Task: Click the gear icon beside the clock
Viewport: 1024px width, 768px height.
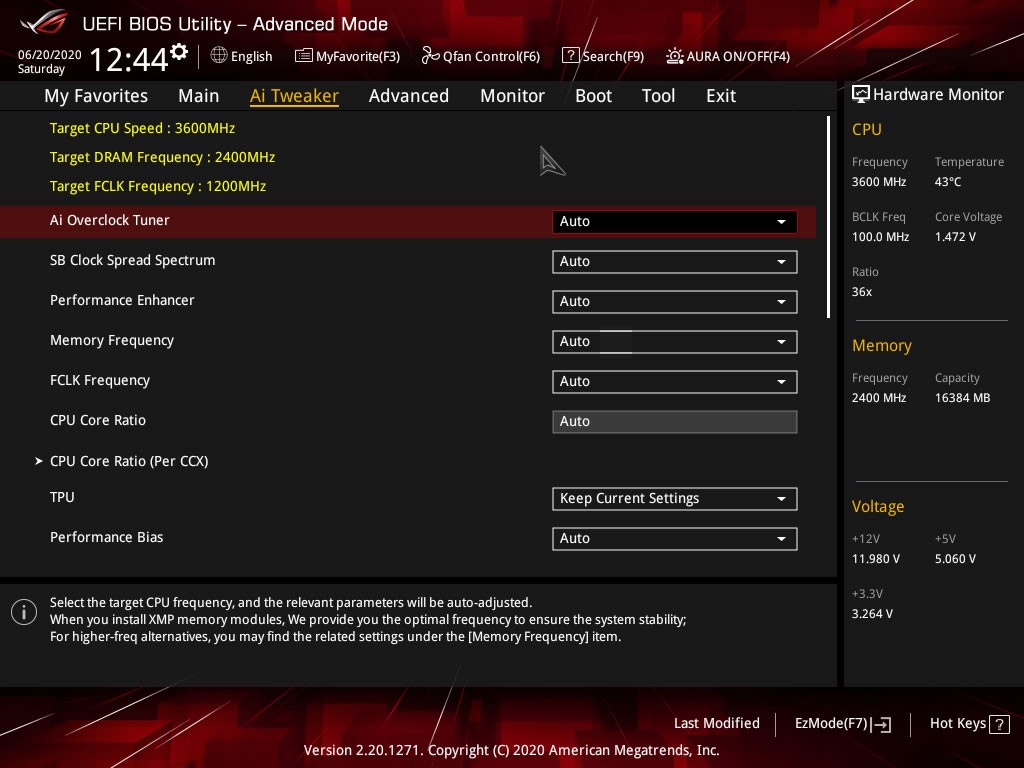Action: point(179,51)
